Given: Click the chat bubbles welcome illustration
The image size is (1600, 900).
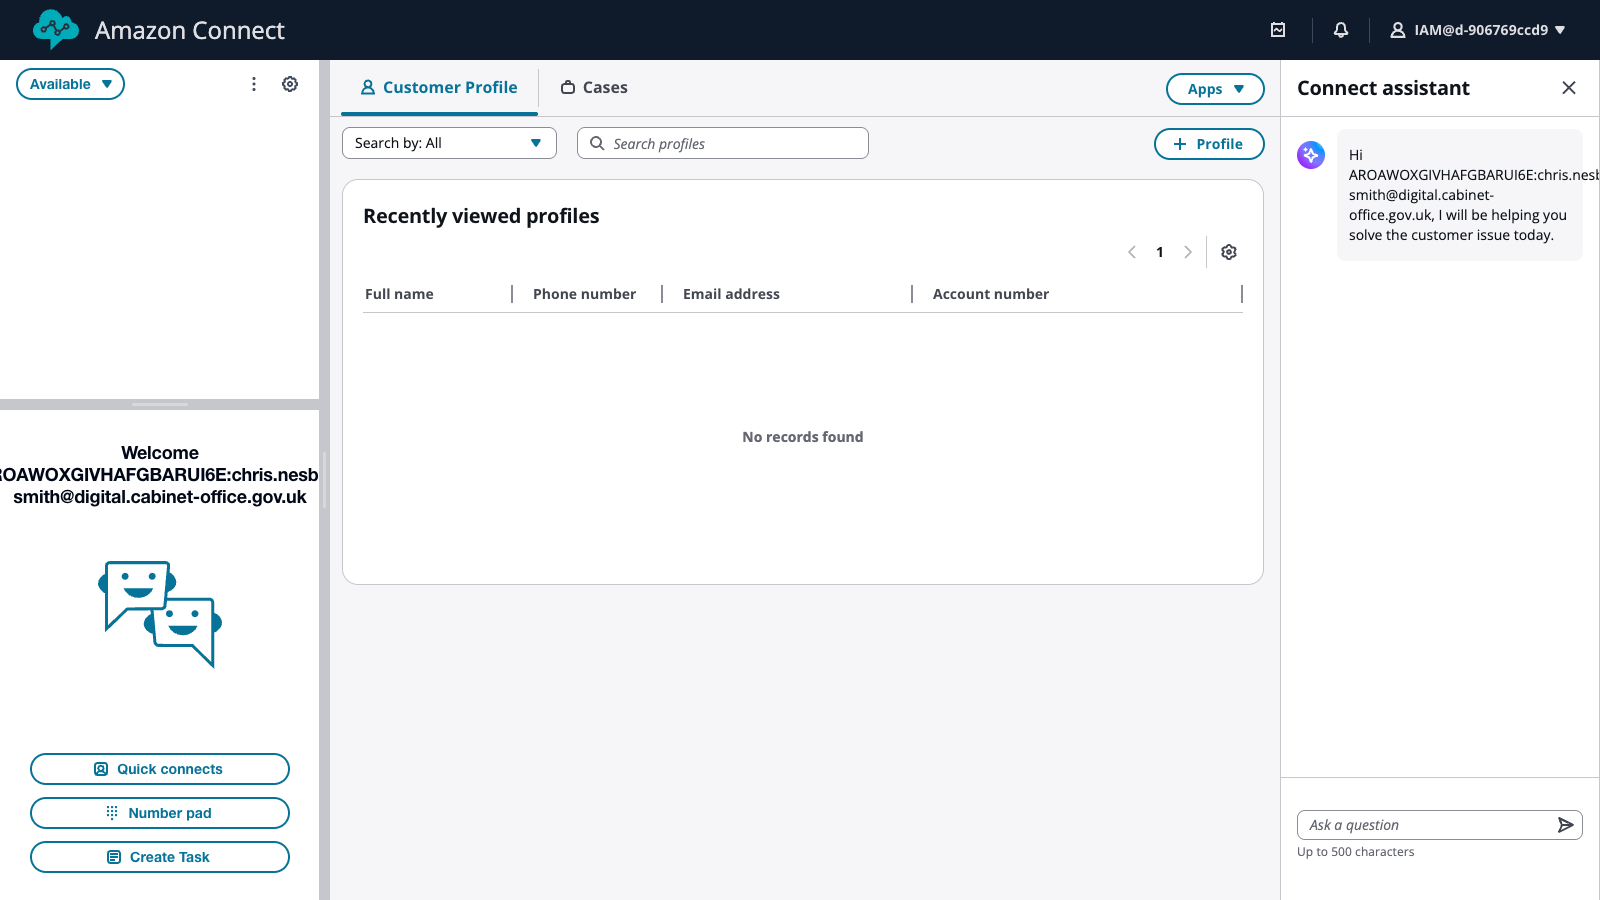Looking at the screenshot, I should pos(160,614).
